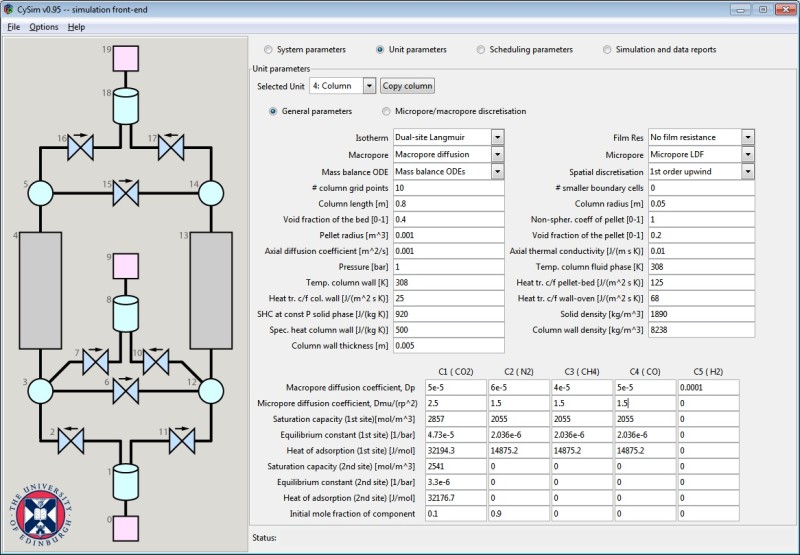This screenshot has height=555, width=800.
Task: Open the Options menu
Action: pyautogui.click(x=44, y=27)
